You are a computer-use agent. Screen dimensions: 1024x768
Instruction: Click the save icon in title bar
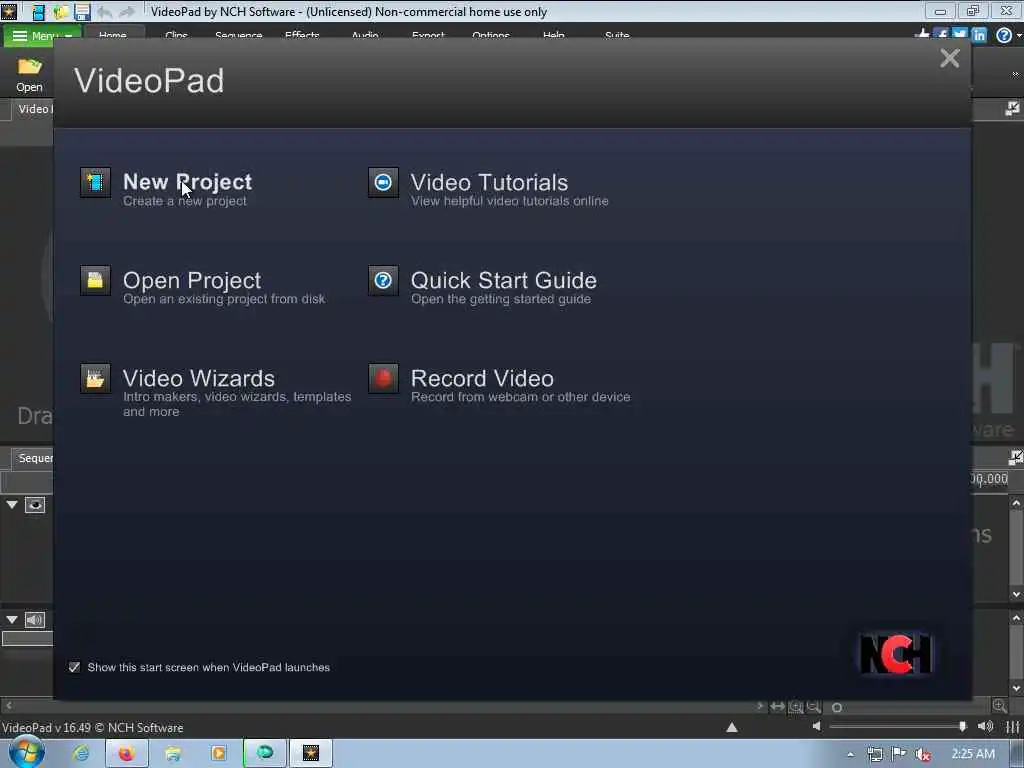[x=82, y=12]
